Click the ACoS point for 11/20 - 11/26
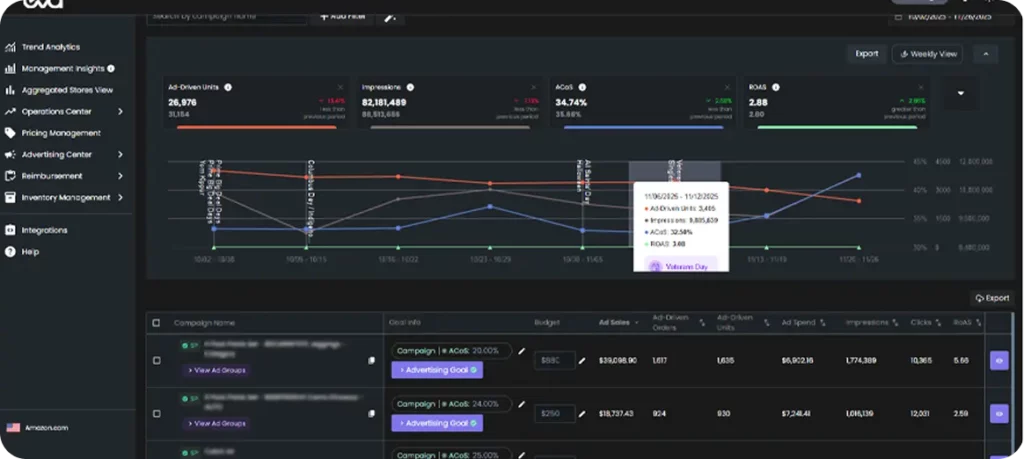Image resolution: width=1024 pixels, height=459 pixels. [x=858, y=175]
